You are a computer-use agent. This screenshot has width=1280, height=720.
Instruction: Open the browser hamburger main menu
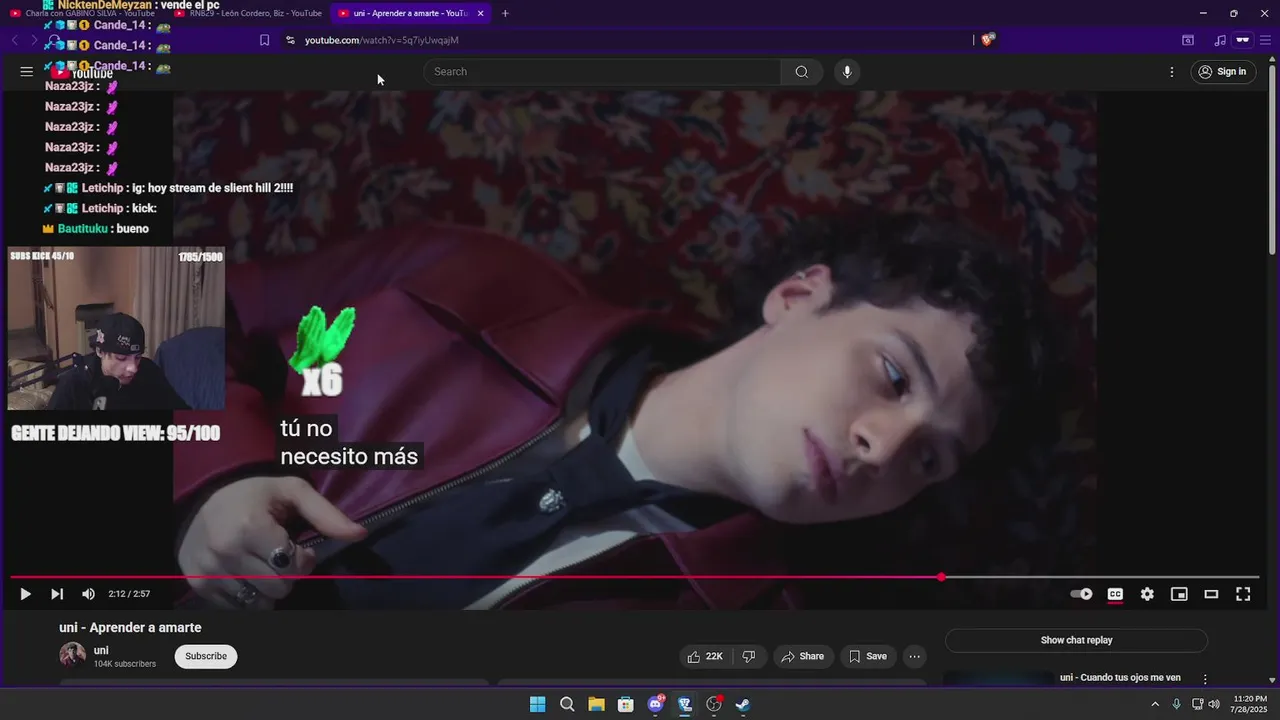[1265, 40]
